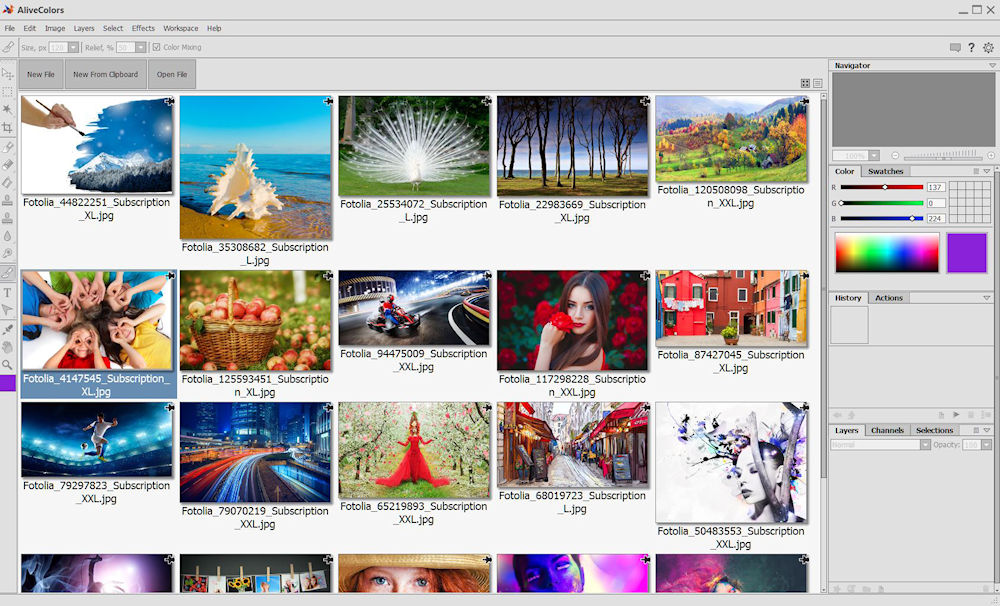The height and width of the screenshot is (606, 1000).
Task: Choose the Magic Wand tool
Action: [x=7, y=109]
